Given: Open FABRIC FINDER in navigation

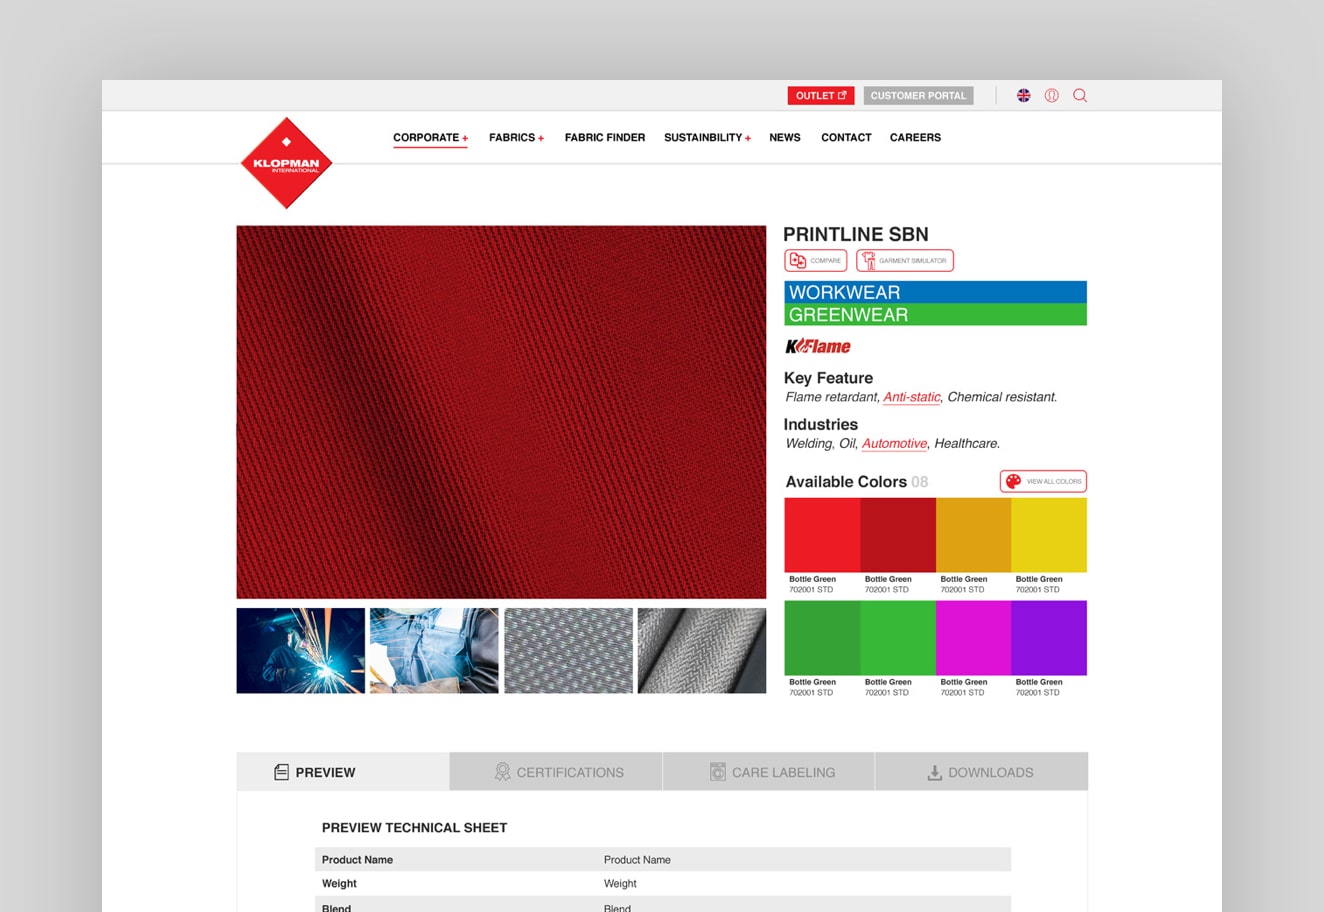Looking at the screenshot, I should [x=605, y=138].
